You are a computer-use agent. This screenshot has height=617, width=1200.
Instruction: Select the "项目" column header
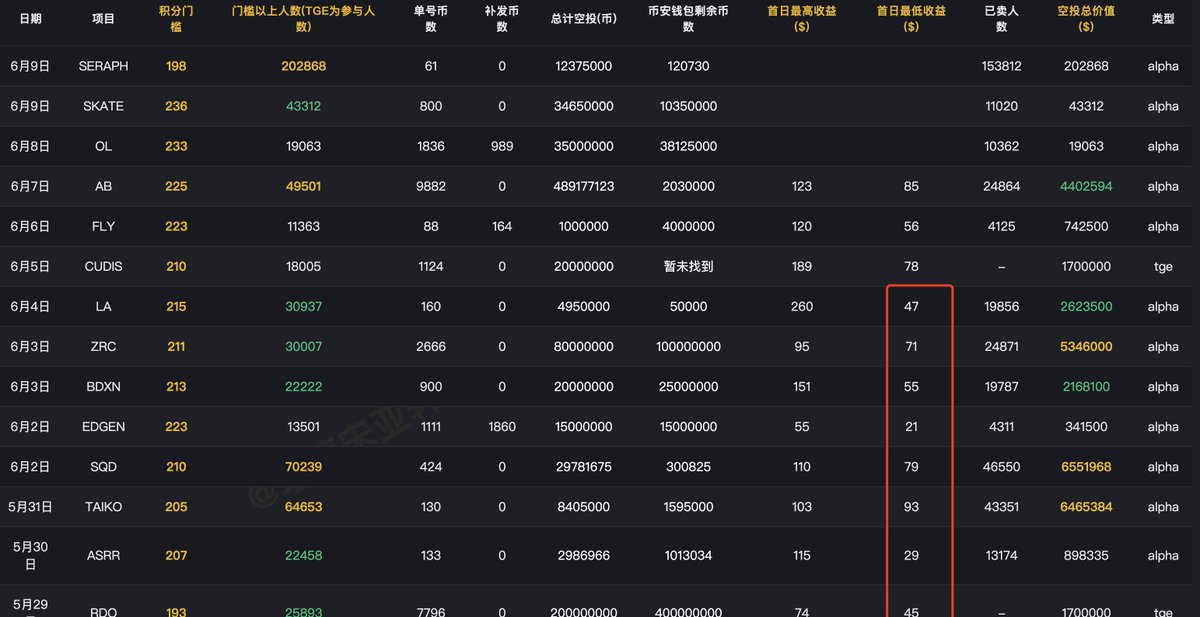click(103, 19)
